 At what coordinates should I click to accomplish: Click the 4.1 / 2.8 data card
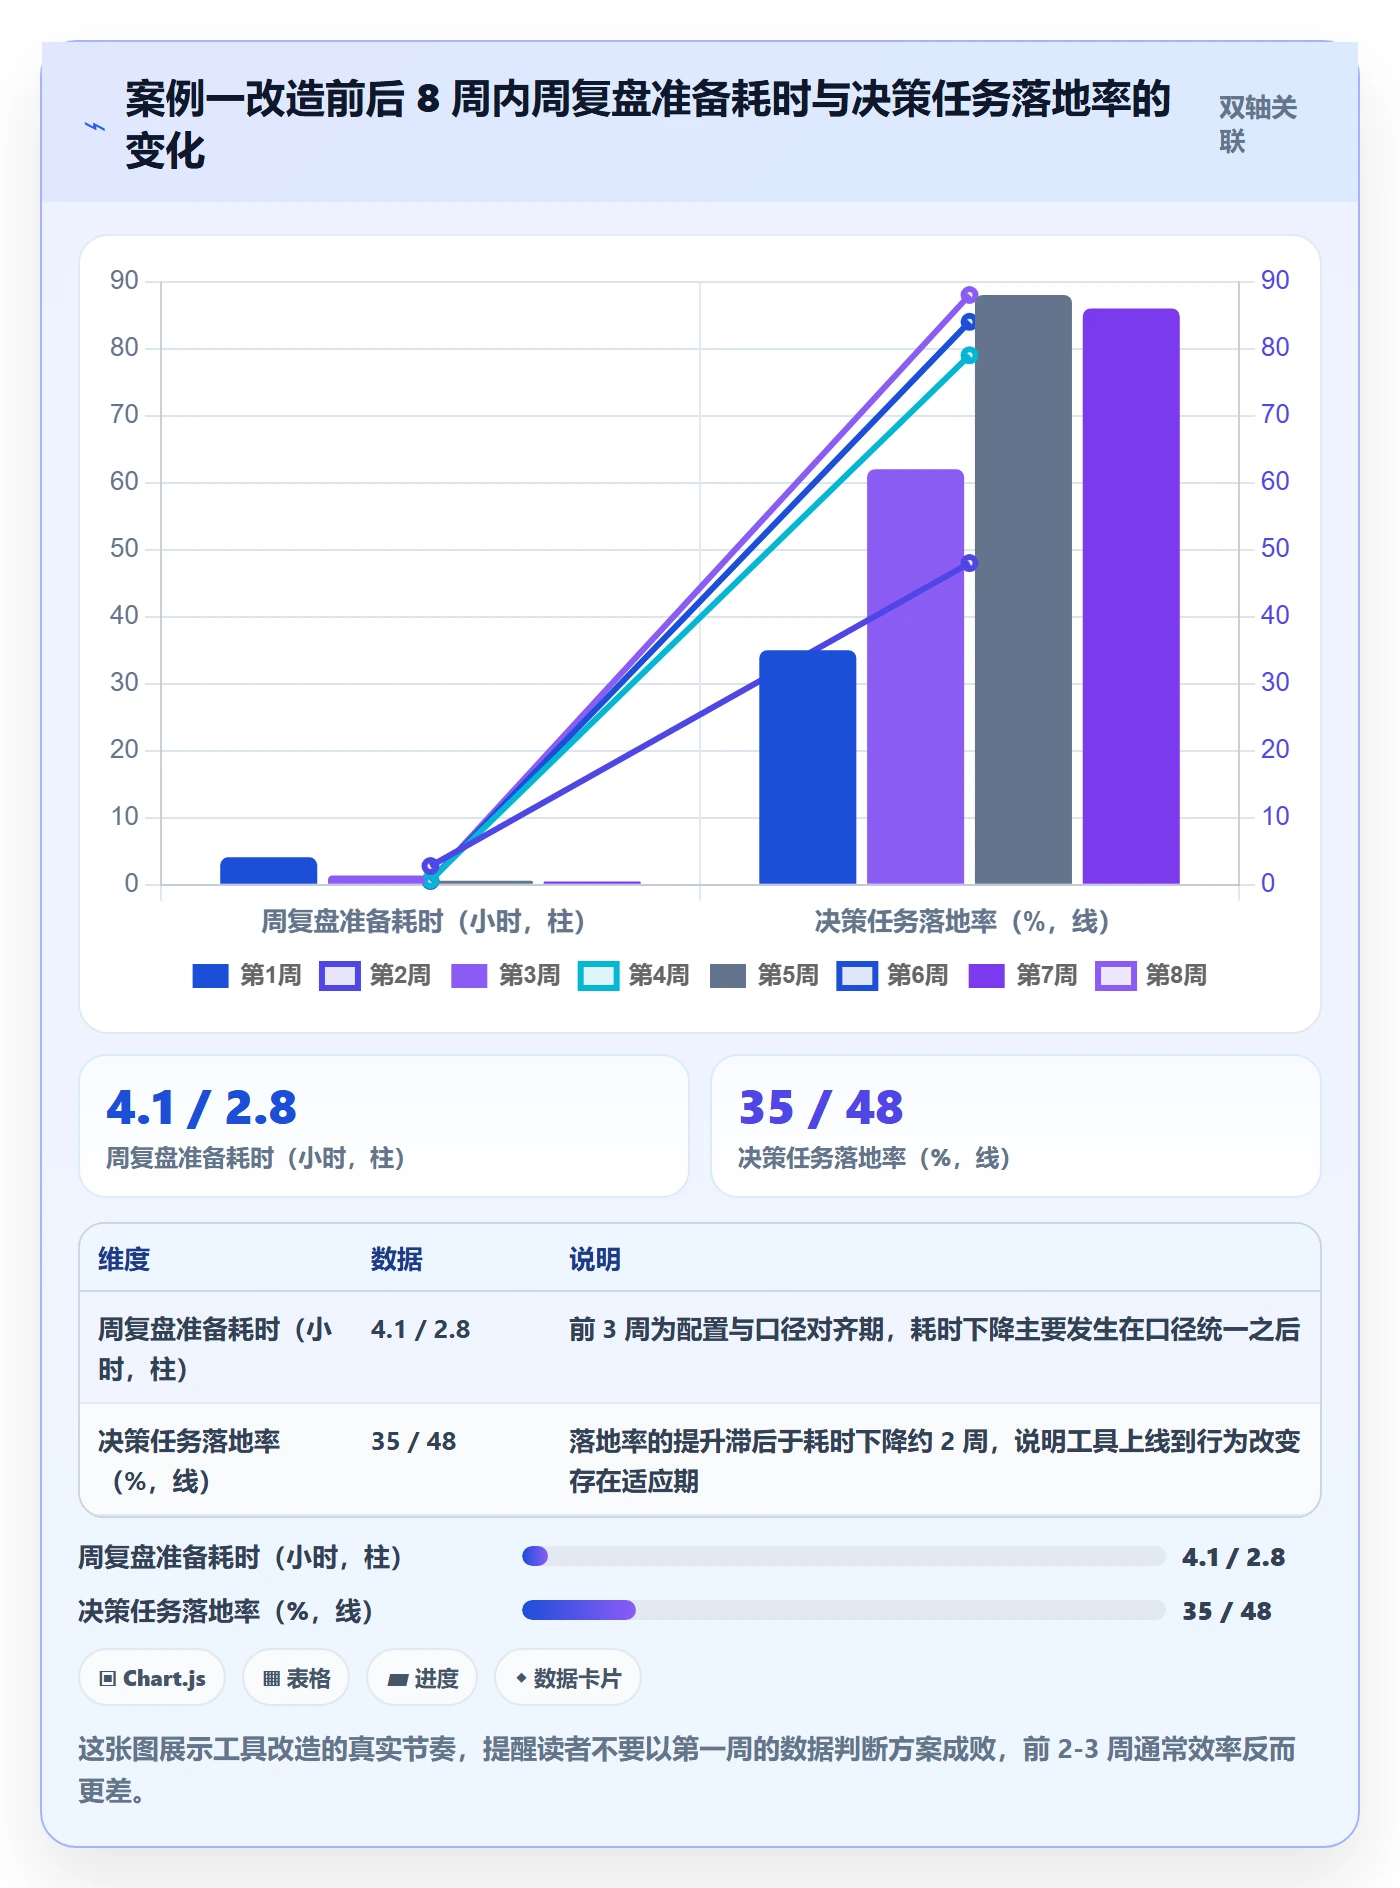(x=384, y=1126)
